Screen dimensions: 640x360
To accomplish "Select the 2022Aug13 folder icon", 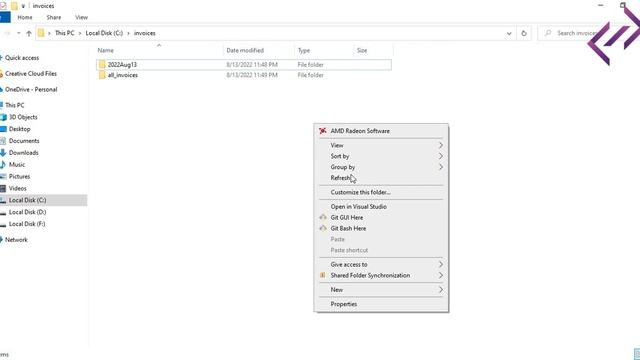I will [102, 64].
